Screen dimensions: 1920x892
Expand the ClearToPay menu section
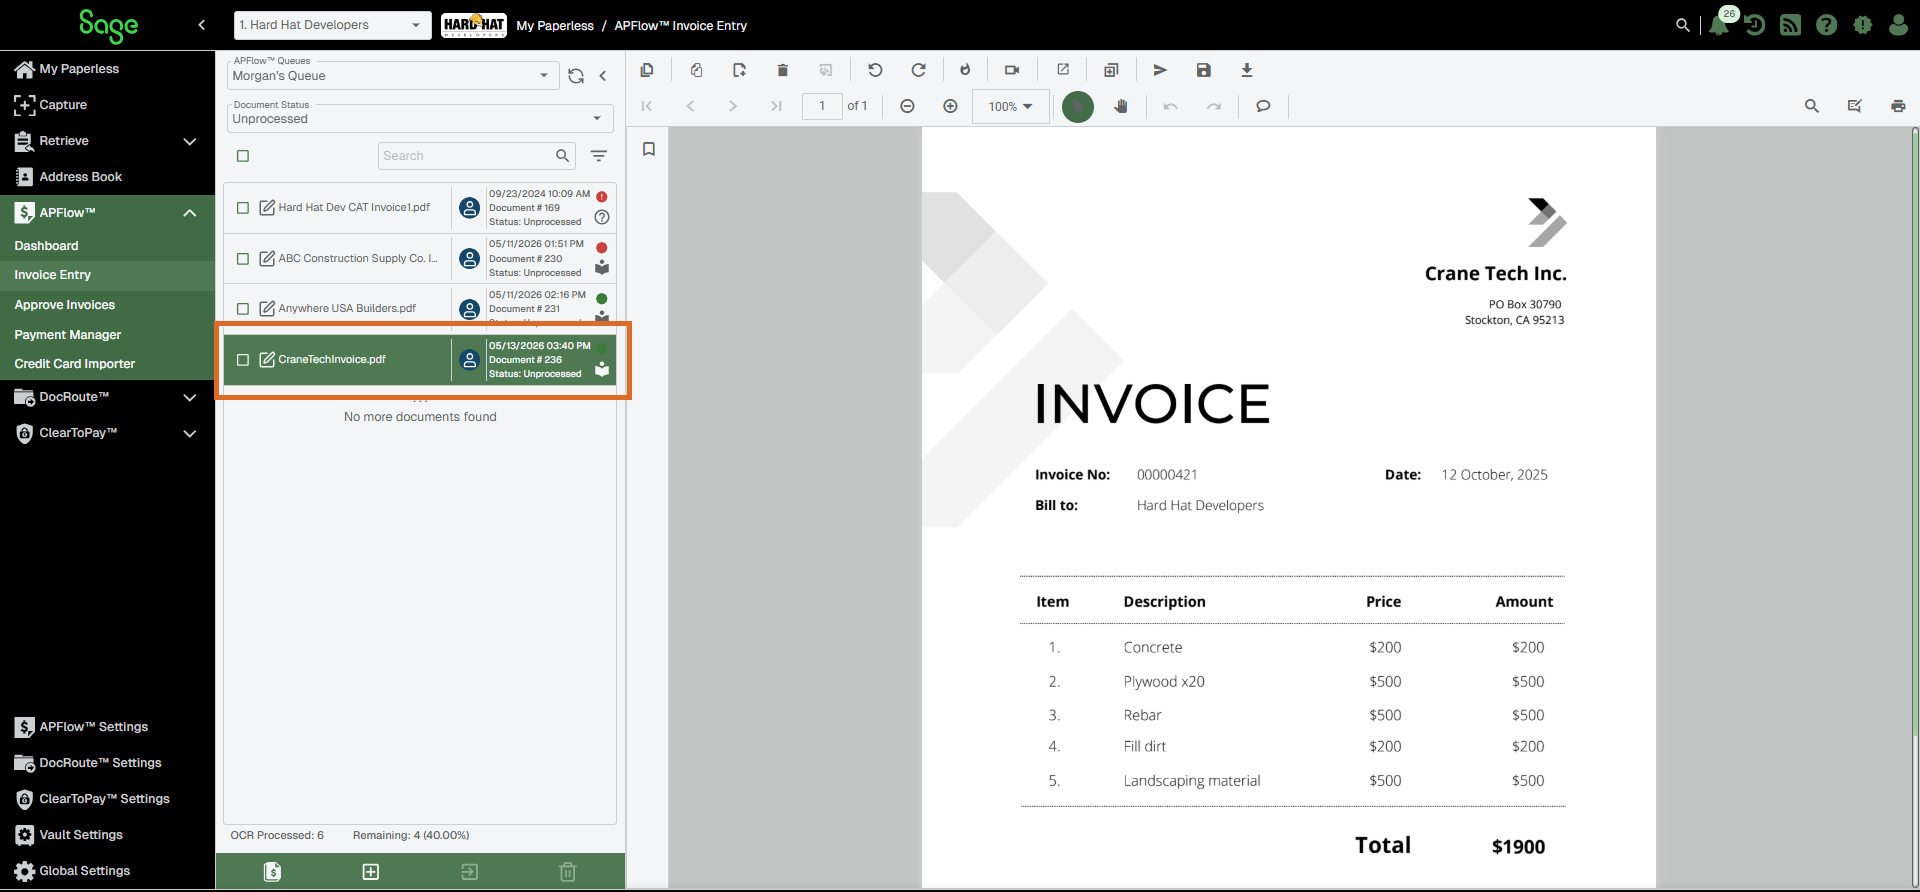pos(190,433)
